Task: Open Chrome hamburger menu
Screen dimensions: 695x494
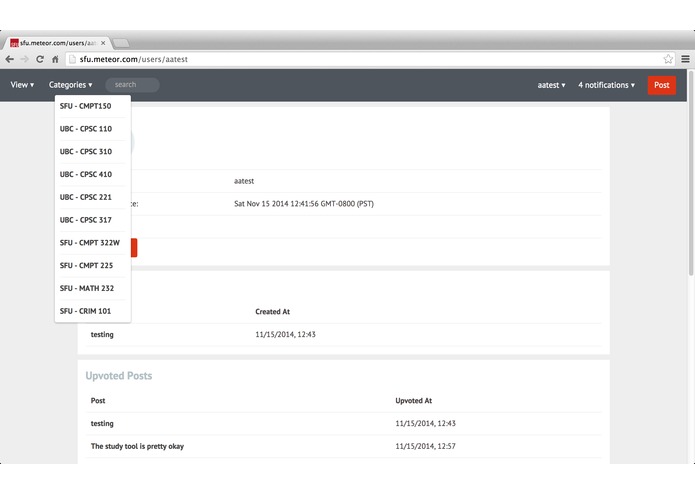Action: [x=685, y=59]
